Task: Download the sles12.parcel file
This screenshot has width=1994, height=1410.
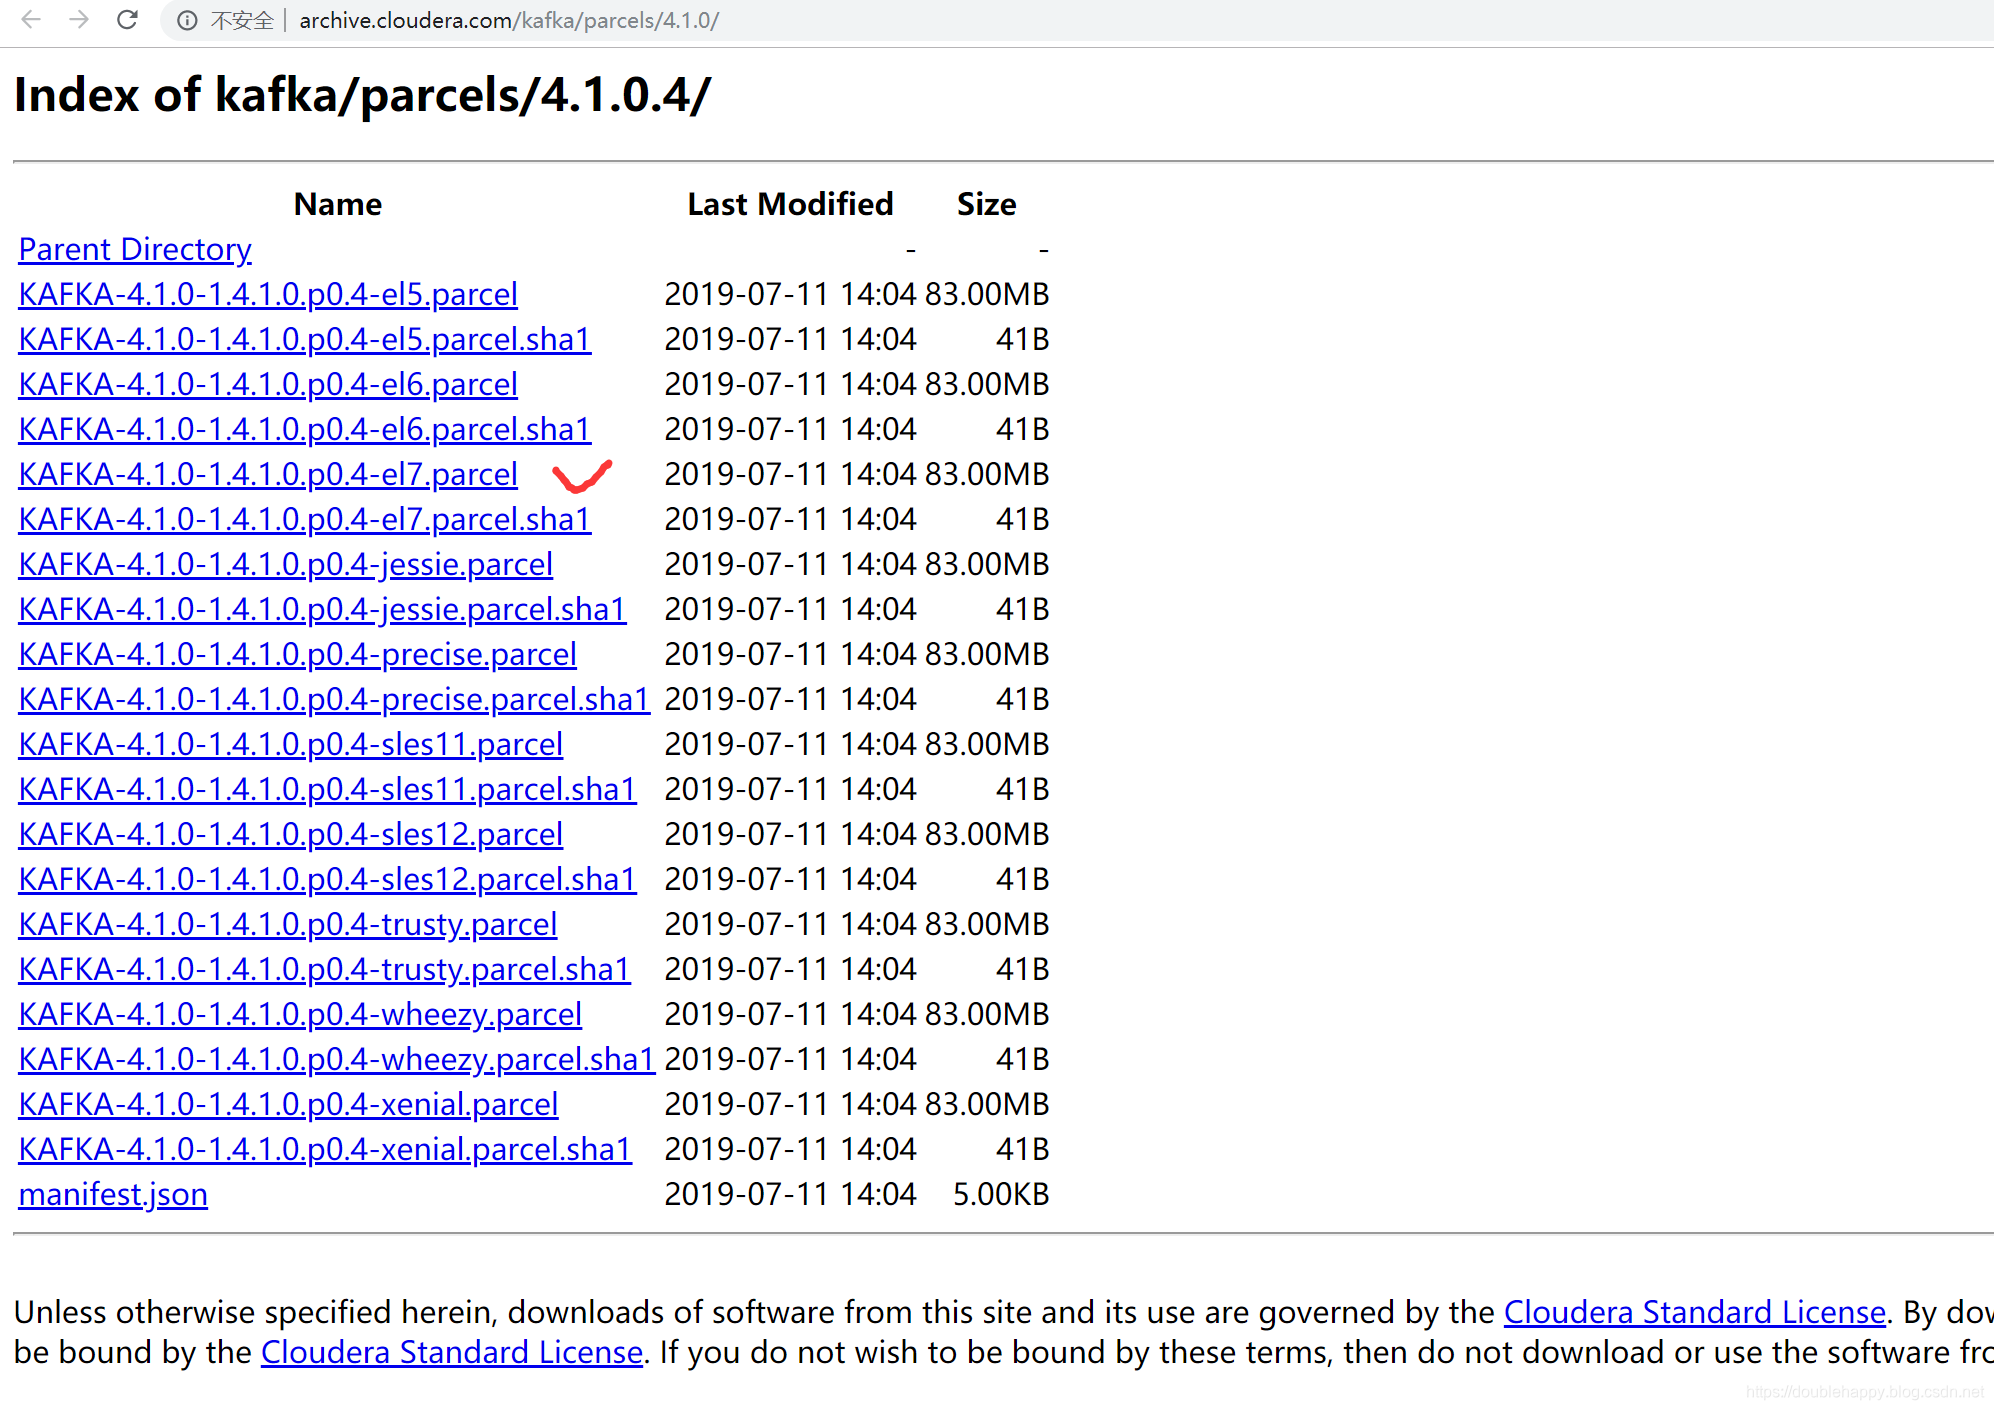Action: click(290, 834)
